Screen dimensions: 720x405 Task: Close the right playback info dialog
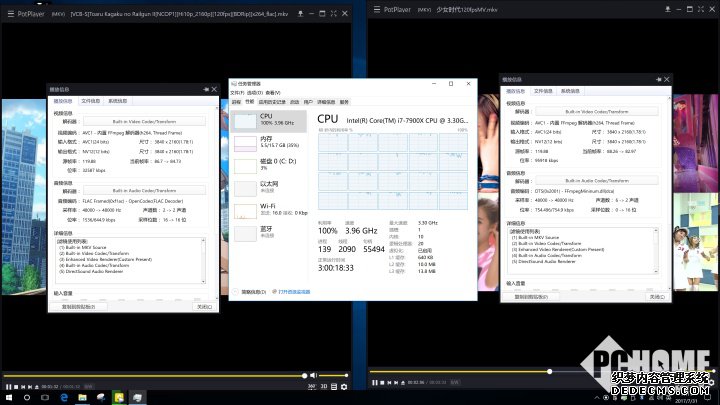click(x=667, y=79)
